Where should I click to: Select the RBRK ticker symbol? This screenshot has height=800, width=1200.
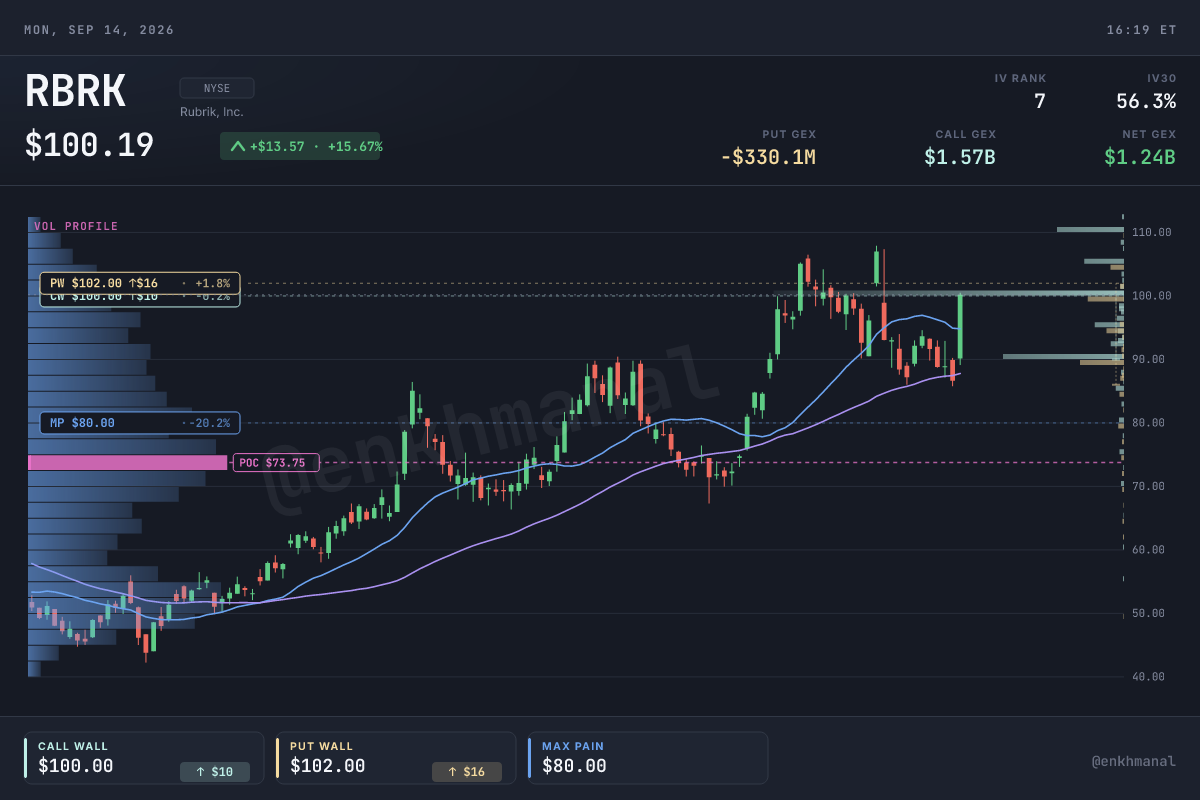(x=75, y=93)
